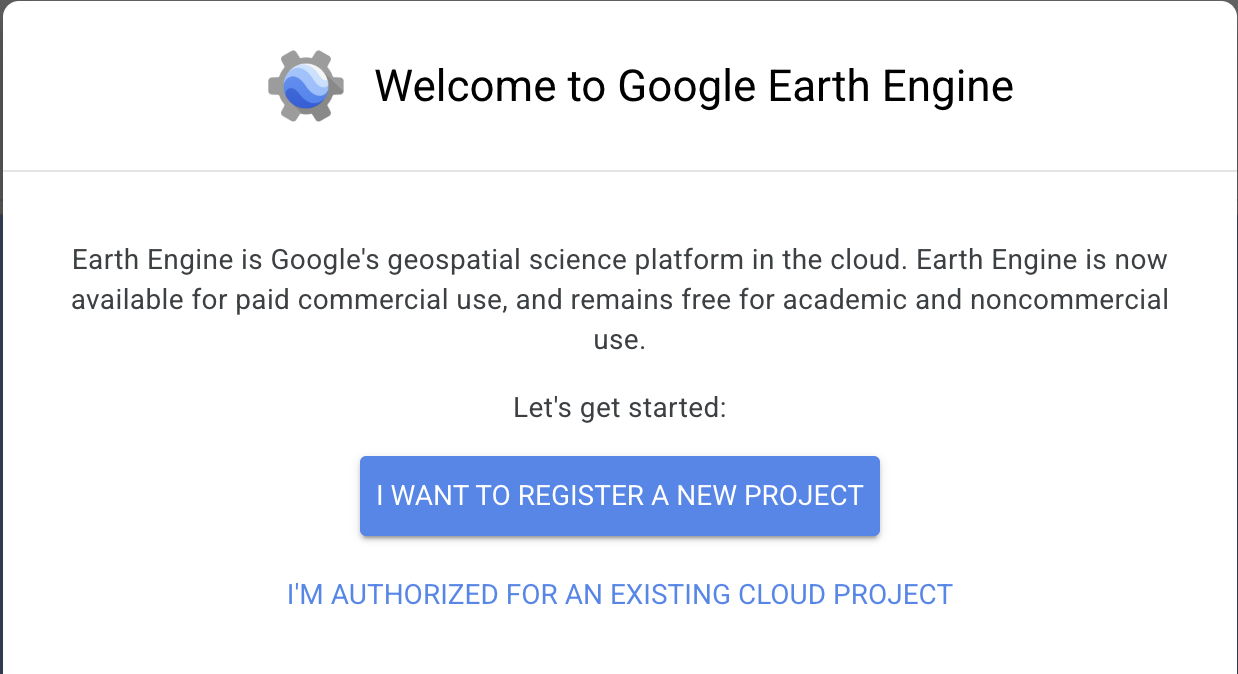Click the Welcome to Google Earth Engine heading

[x=693, y=86]
